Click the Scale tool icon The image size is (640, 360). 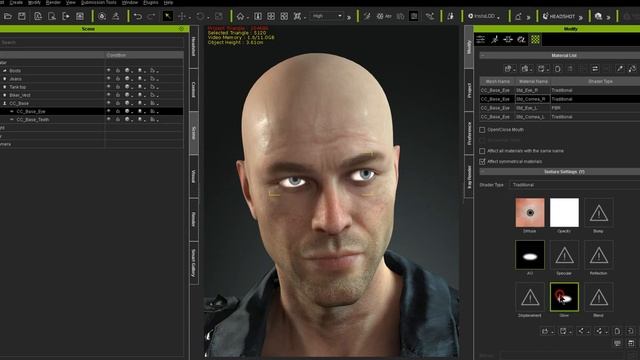(219, 16)
